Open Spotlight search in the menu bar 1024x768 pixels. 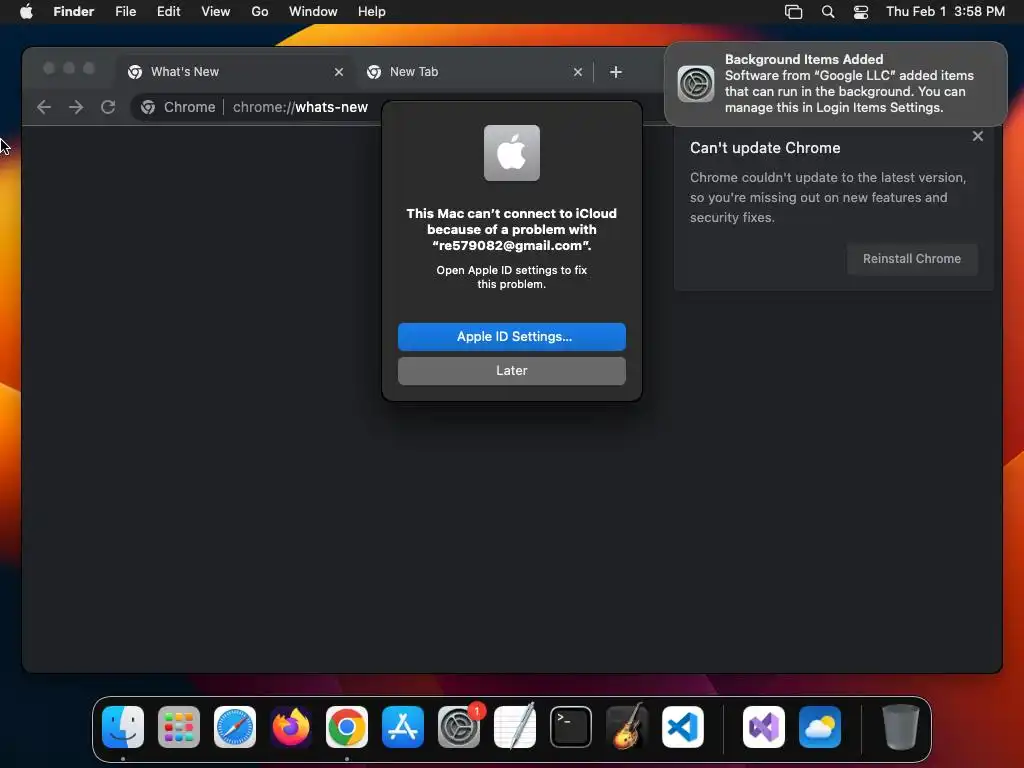coord(827,12)
